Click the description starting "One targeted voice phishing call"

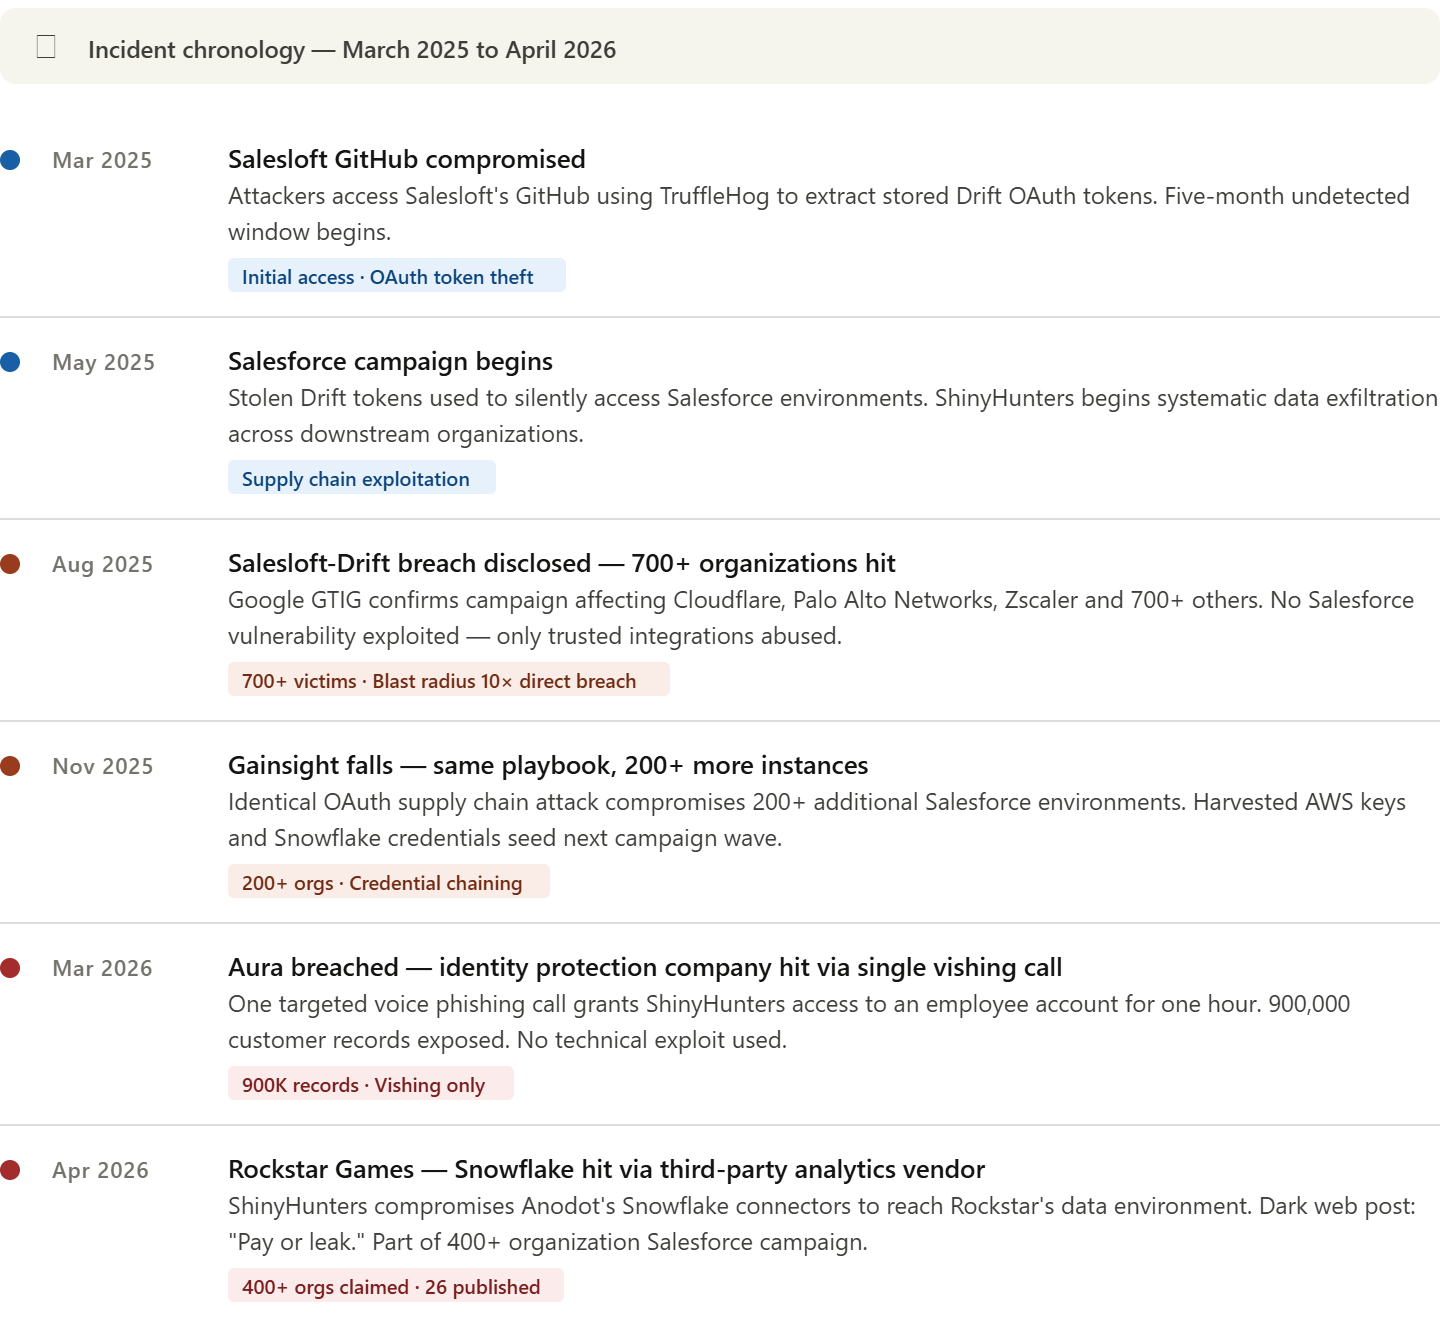[x=789, y=1022]
